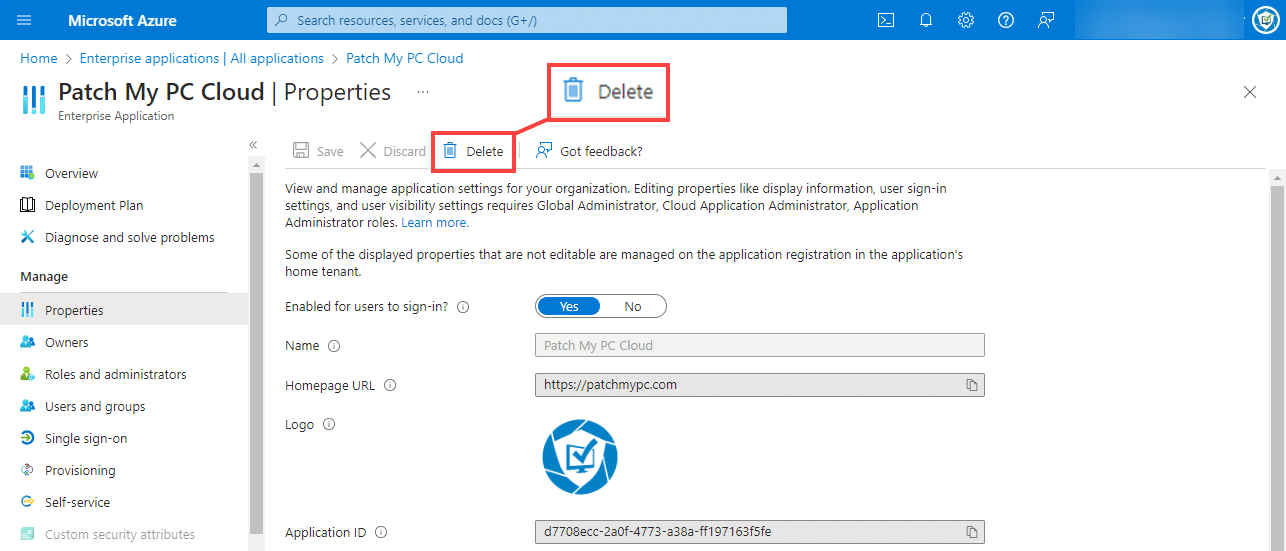Open Single sign-on in the Manage menu
The width and height of the screenshot is (1286, 551).
(x=86, y=438)
